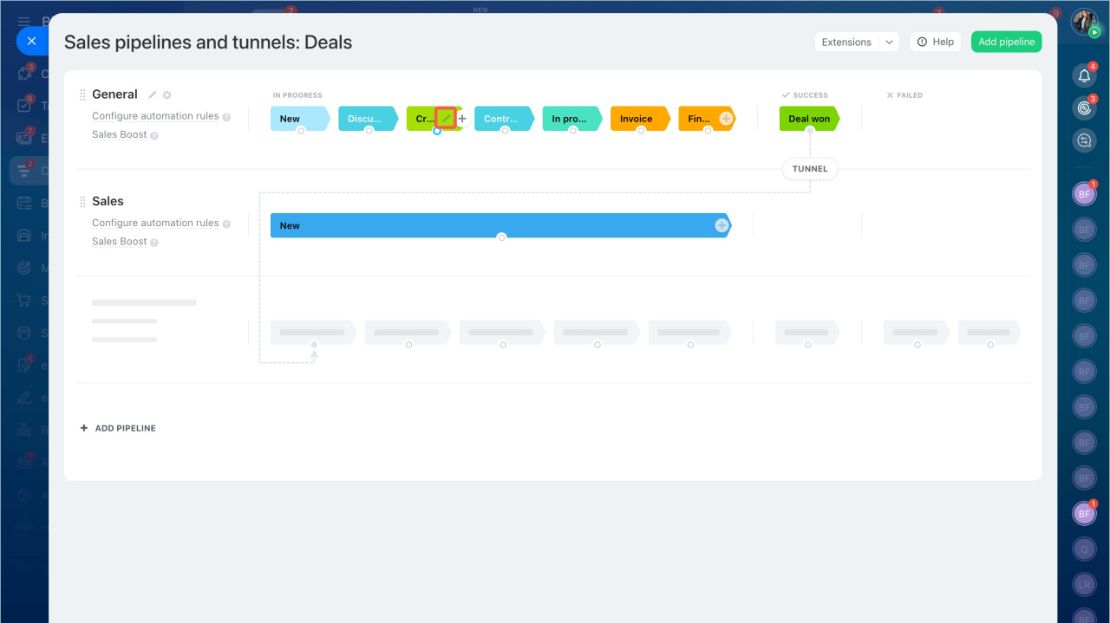Screen dimensions: 1110x623
Task: Grab the drag handle beside General pipeline
Action: click(x=83, y=95)
